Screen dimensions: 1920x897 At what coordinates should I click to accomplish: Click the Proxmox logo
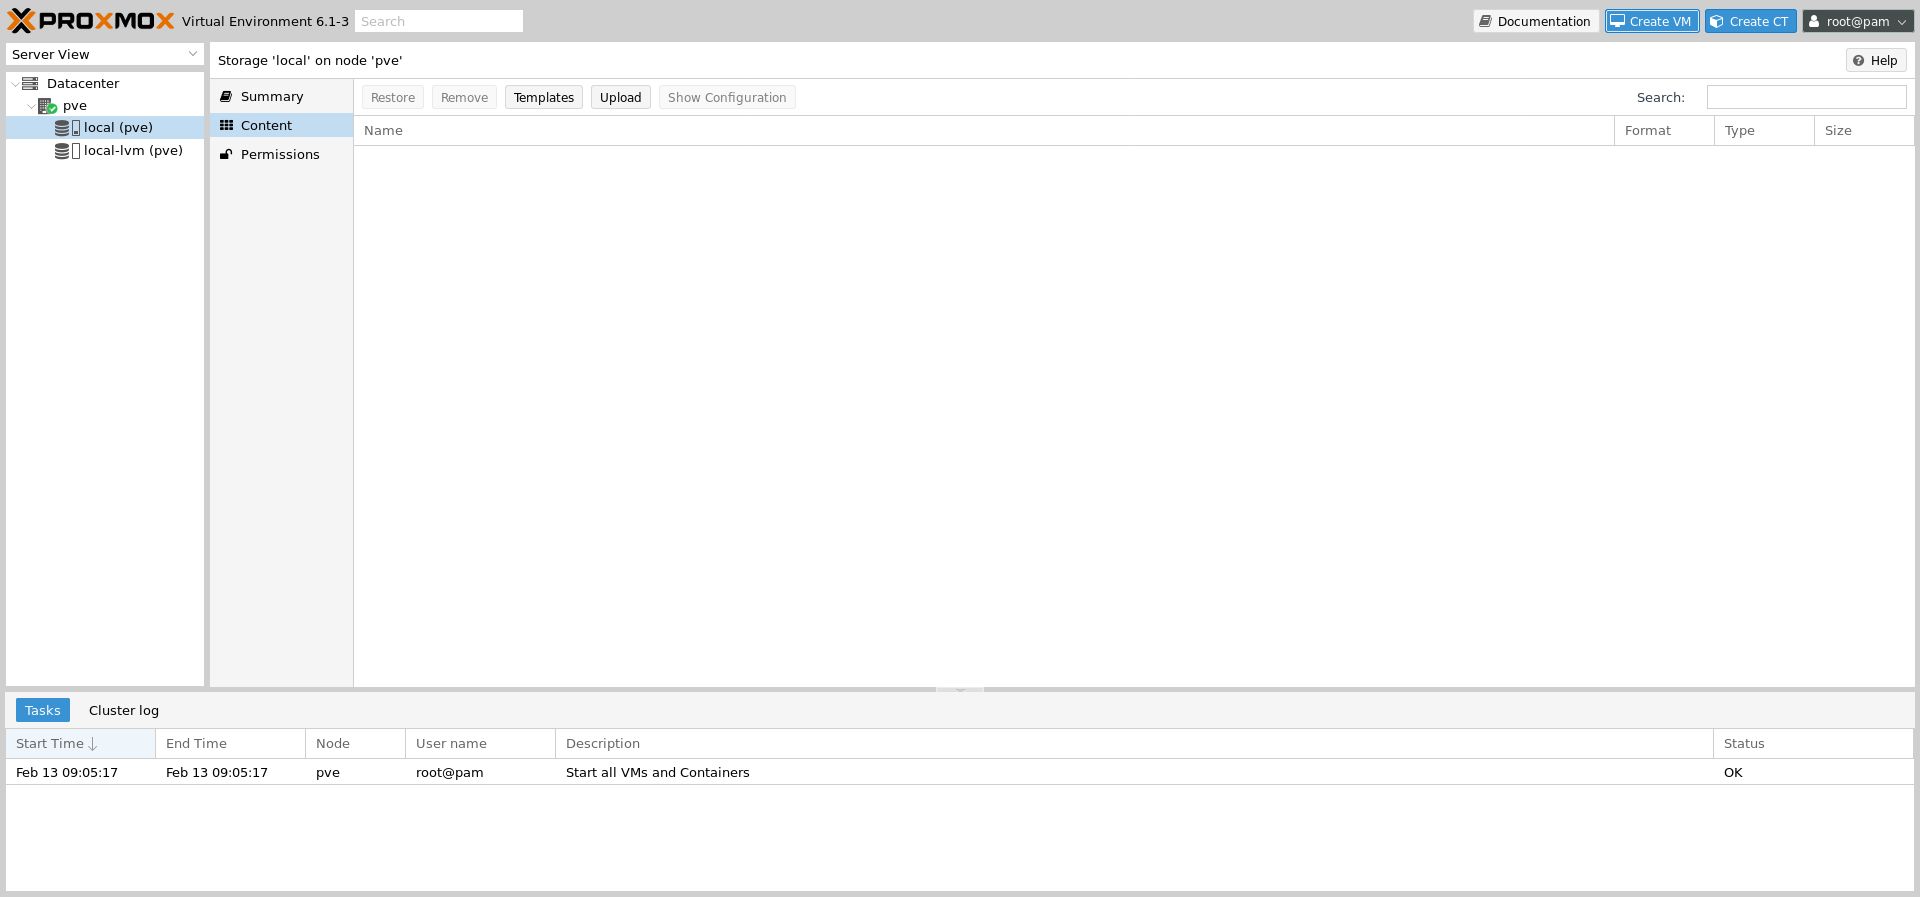[x=91, y=21]
